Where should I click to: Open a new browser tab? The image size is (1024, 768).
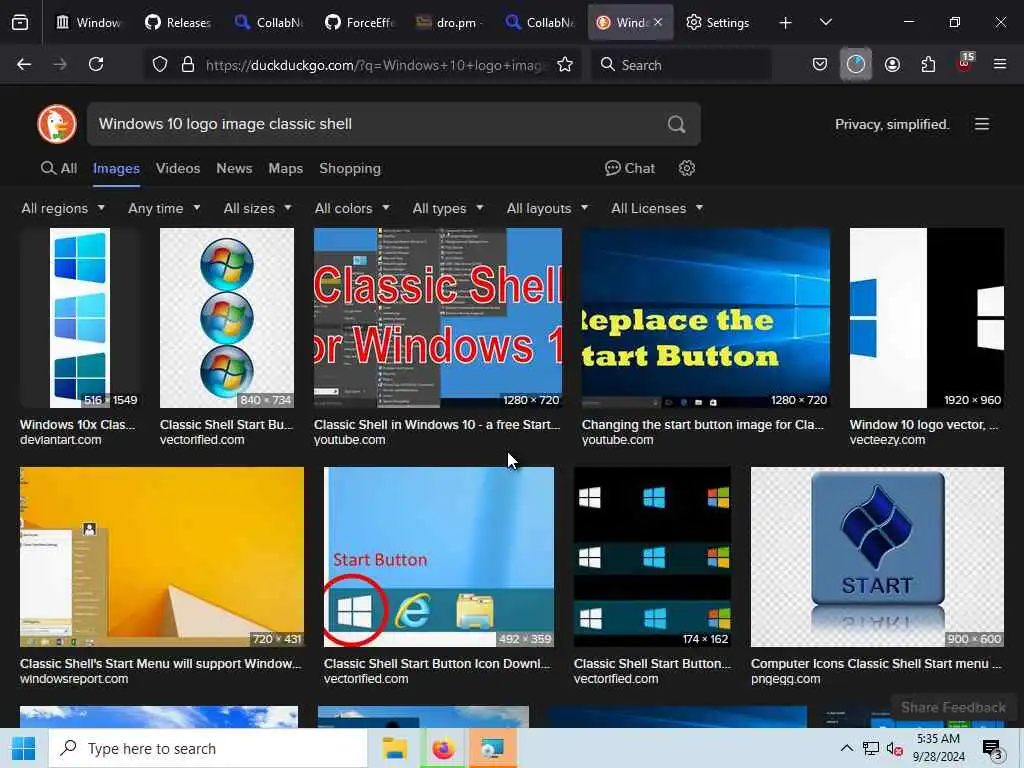click(x=786, y=23)
